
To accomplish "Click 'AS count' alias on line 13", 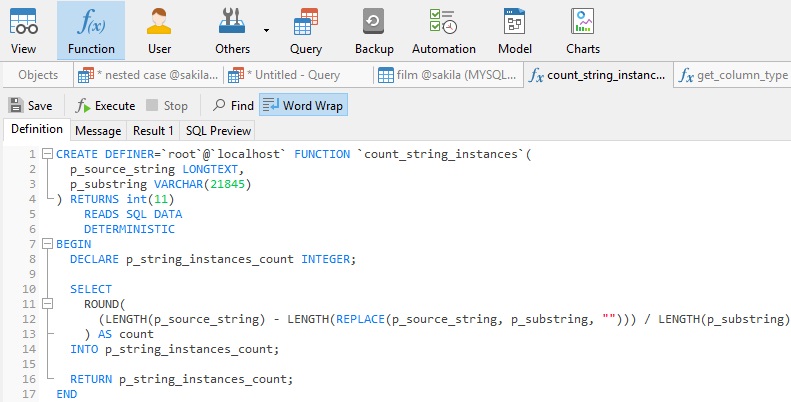I will click(126, 334).
